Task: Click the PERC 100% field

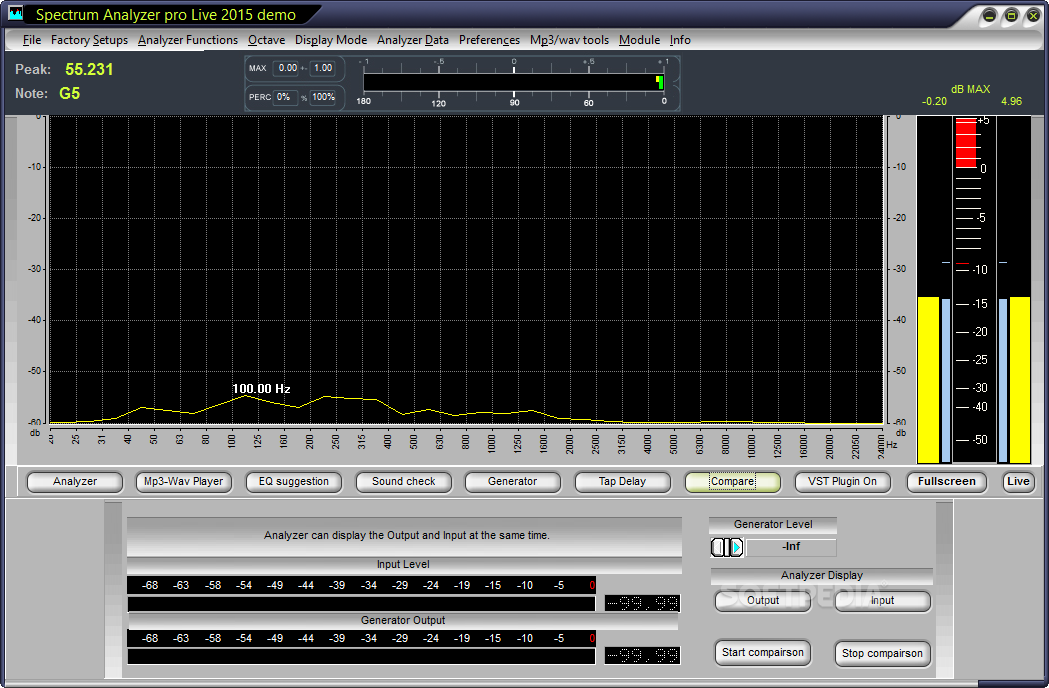Action: [323, 97]
